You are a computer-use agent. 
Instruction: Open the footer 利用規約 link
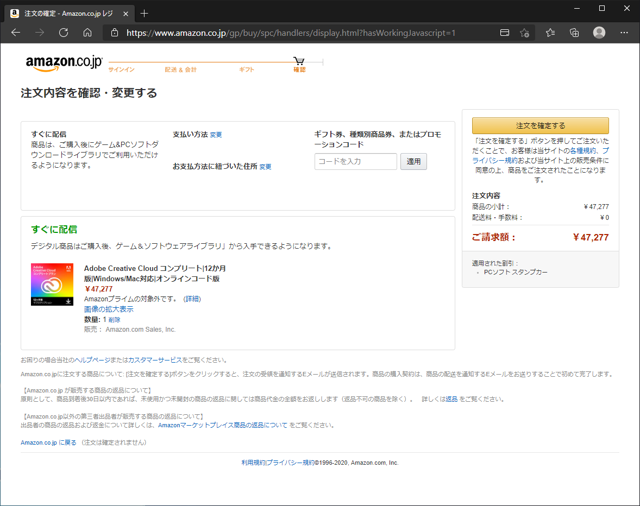tap(253, 462)
